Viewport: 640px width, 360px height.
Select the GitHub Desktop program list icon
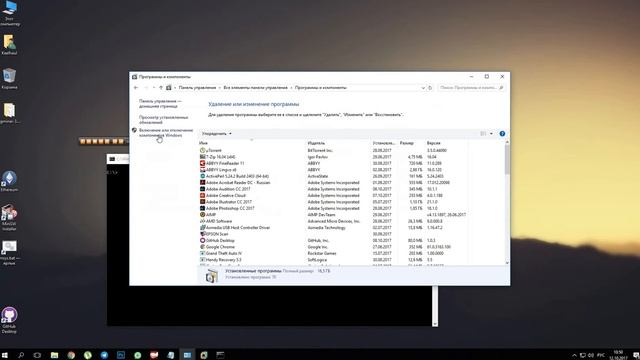tap(202, 240)
